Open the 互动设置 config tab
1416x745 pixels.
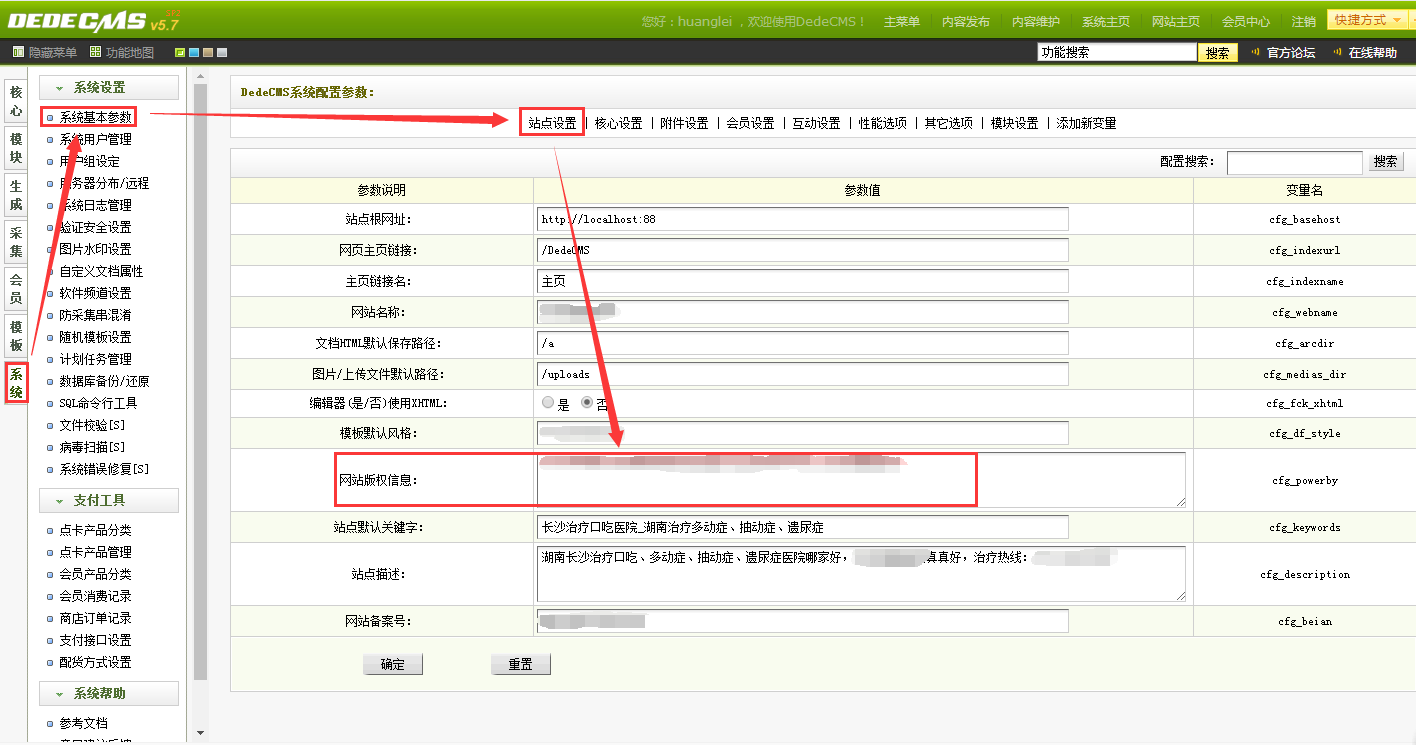point(816,123)
